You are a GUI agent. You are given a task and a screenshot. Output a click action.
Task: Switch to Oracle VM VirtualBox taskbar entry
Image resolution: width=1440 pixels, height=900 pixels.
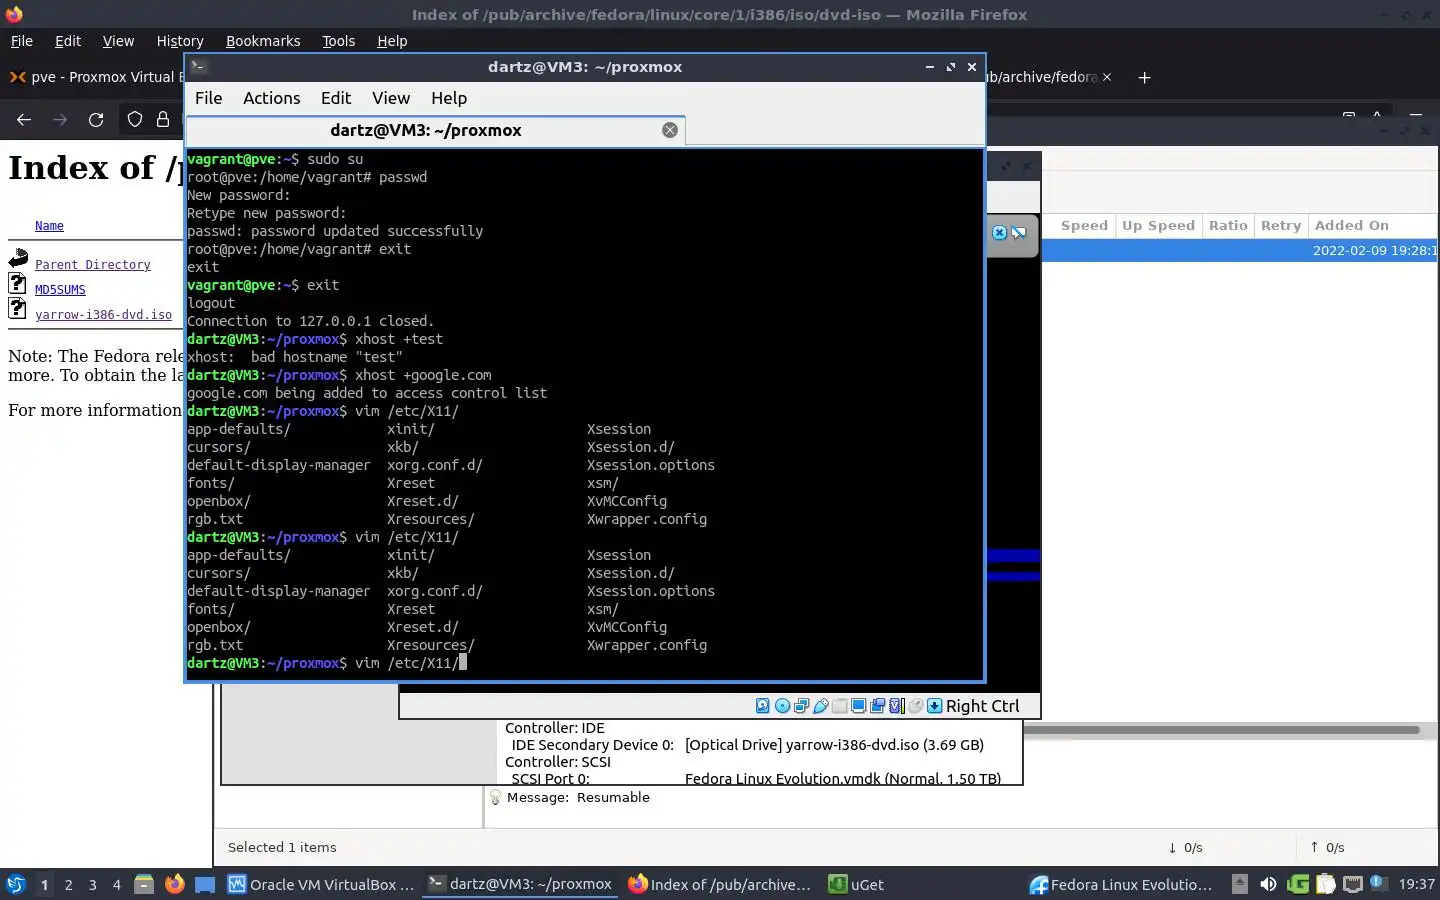pyautogui.click(x=321, y=884)
